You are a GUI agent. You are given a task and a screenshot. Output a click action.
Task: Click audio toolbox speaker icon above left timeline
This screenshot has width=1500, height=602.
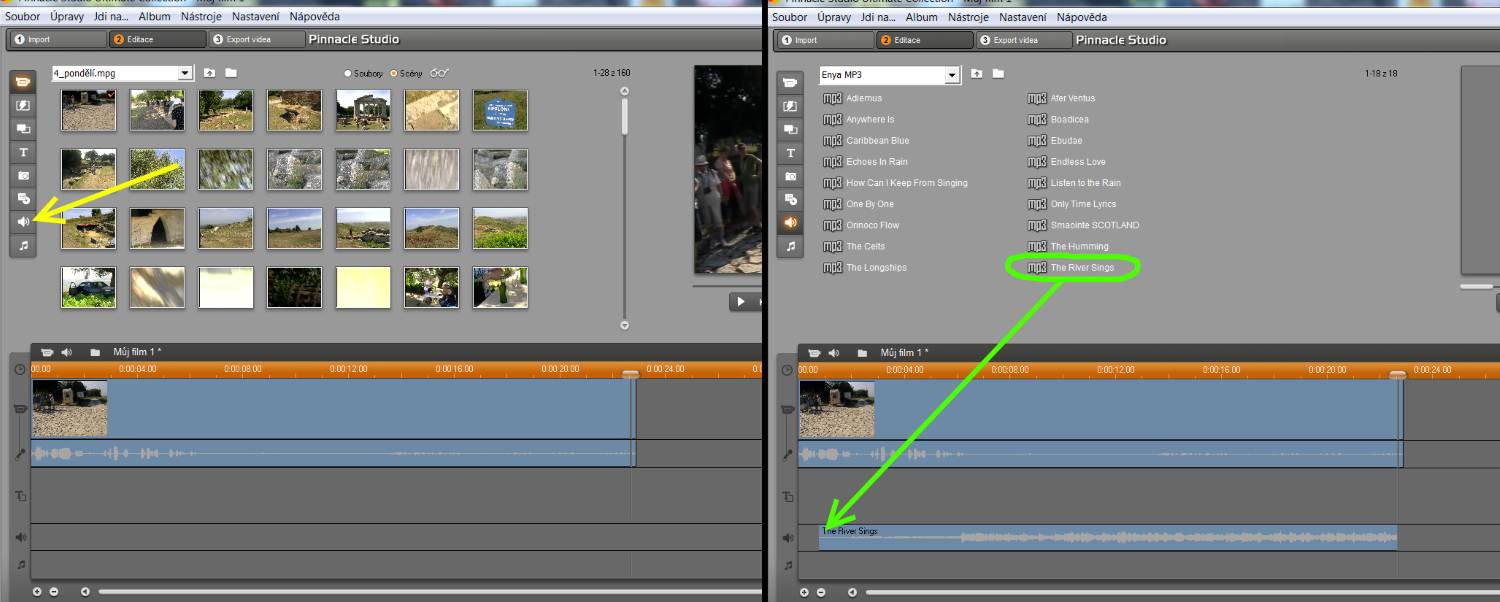(67, 352)
